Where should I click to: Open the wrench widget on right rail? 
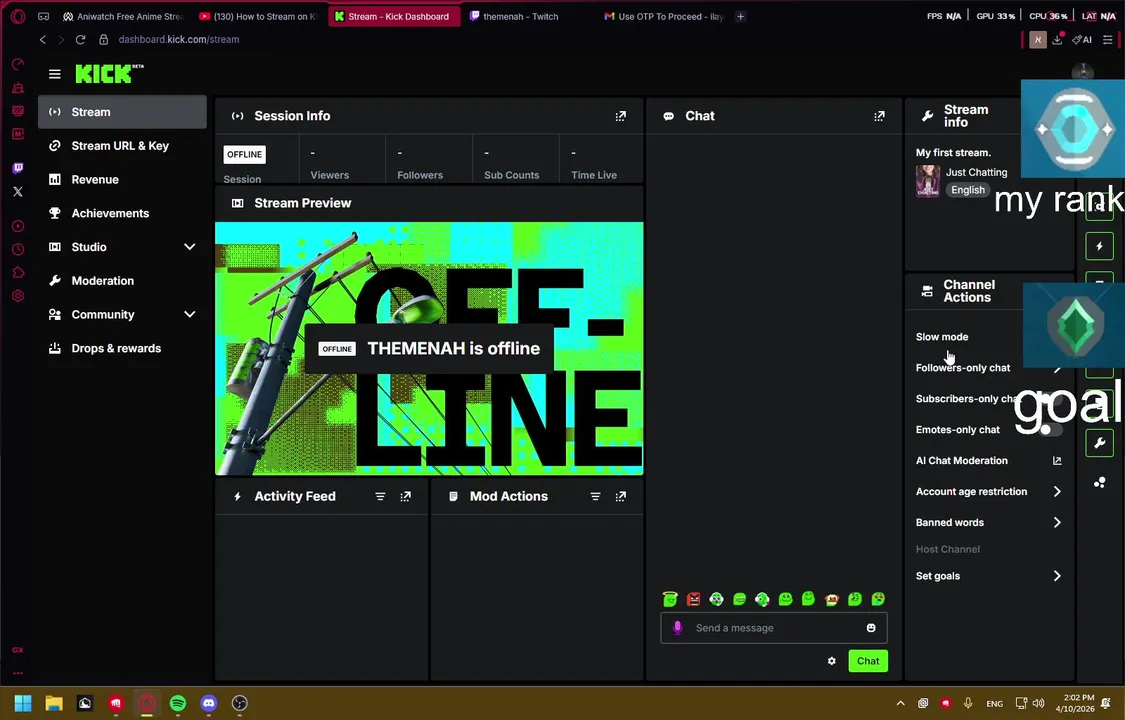click(1099, 442)
